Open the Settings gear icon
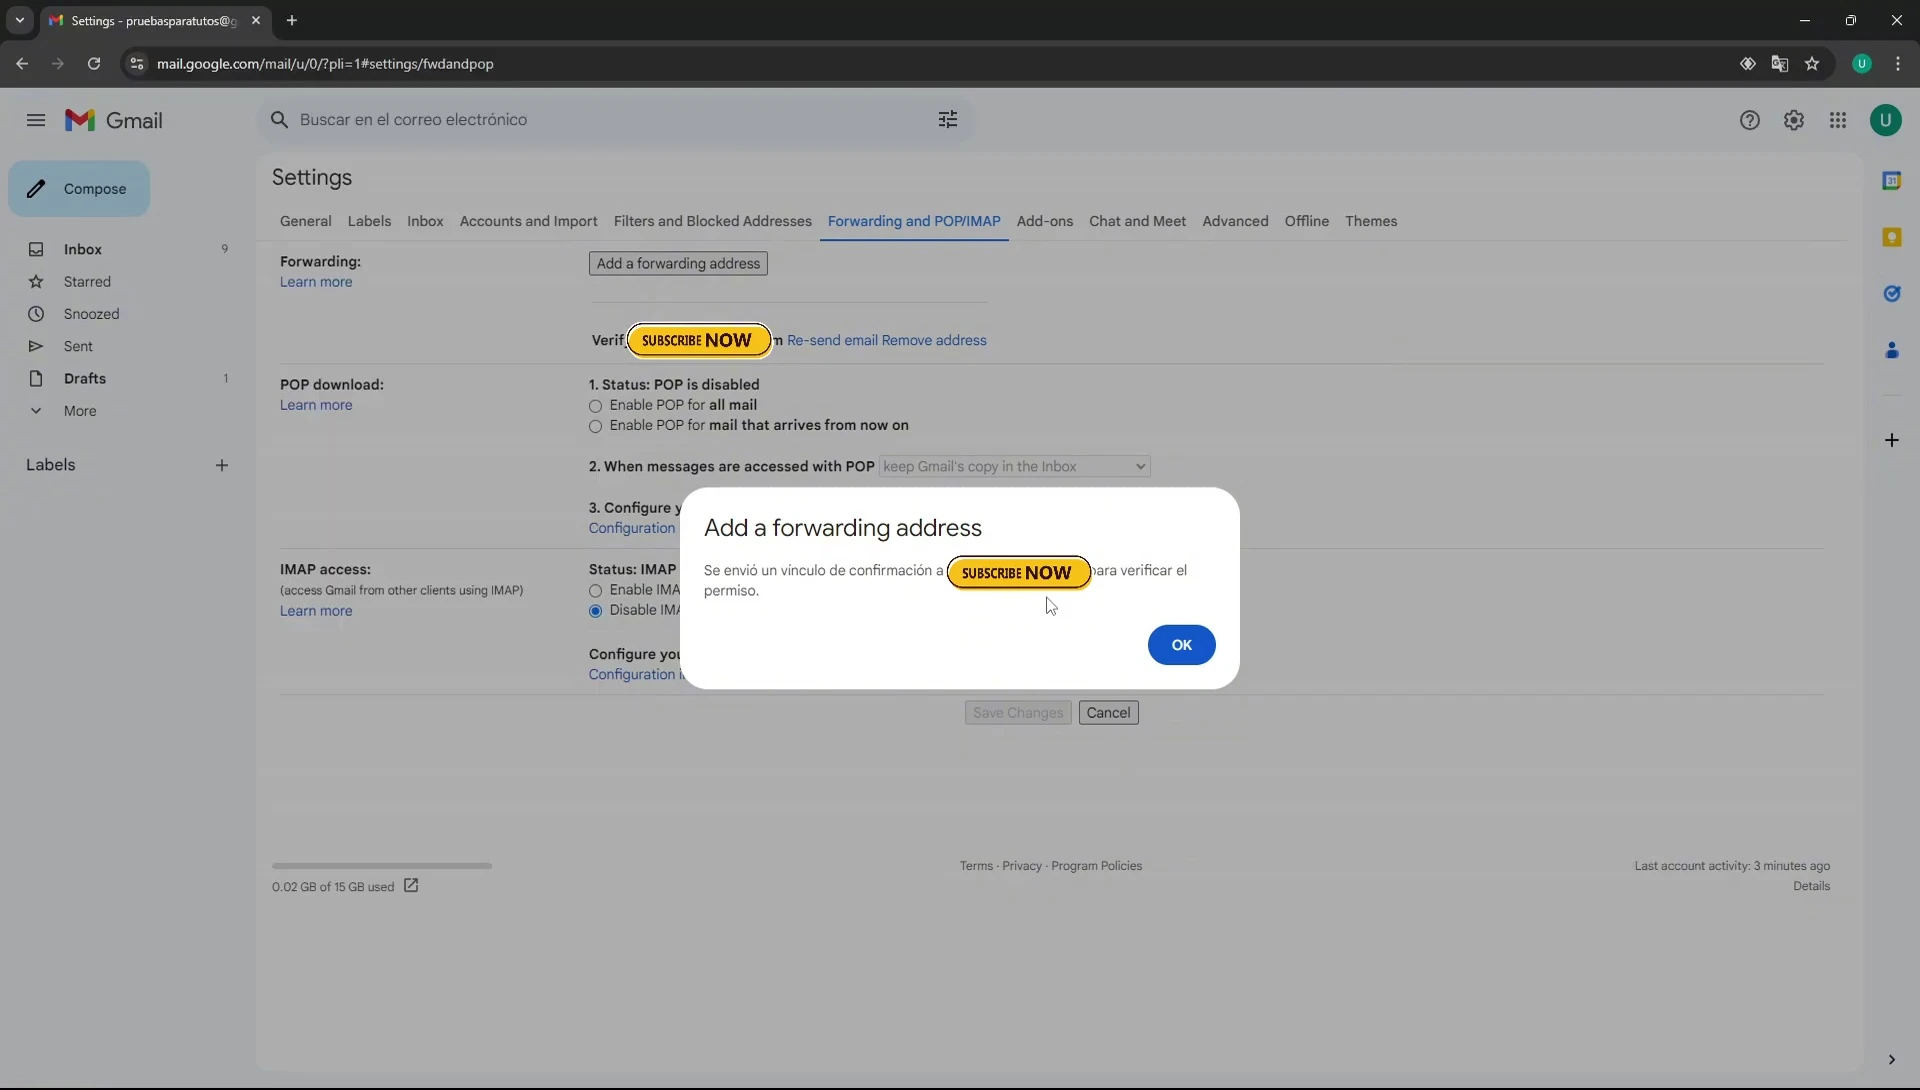Viewport: 1920px width, 1090px height. 1794,120
